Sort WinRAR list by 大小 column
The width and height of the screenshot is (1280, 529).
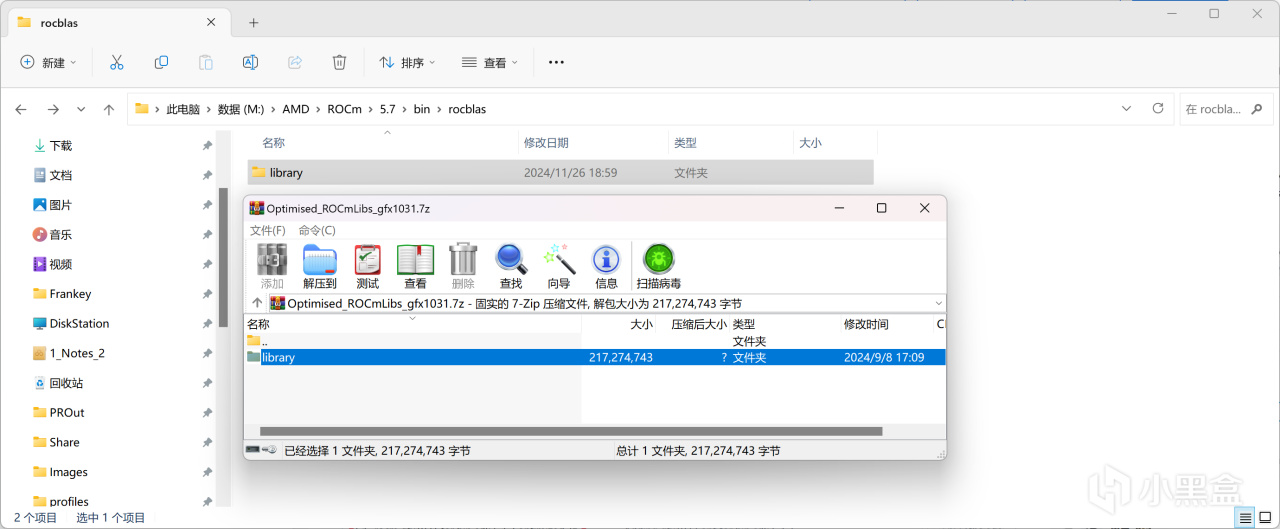641,324
